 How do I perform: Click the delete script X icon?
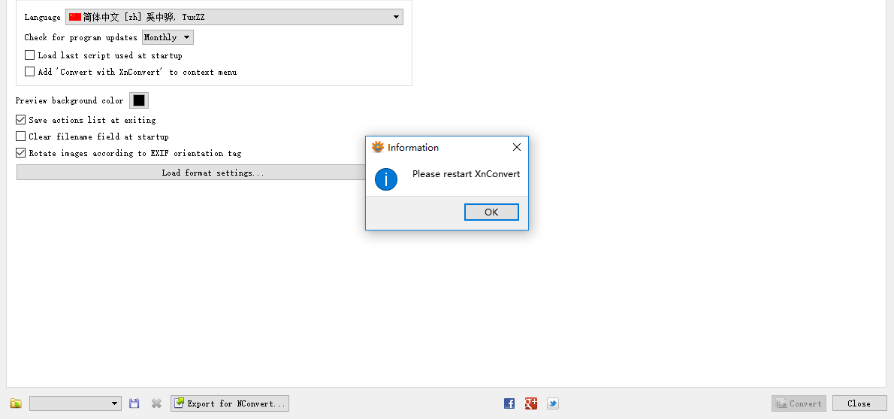[x=156, y=404]
